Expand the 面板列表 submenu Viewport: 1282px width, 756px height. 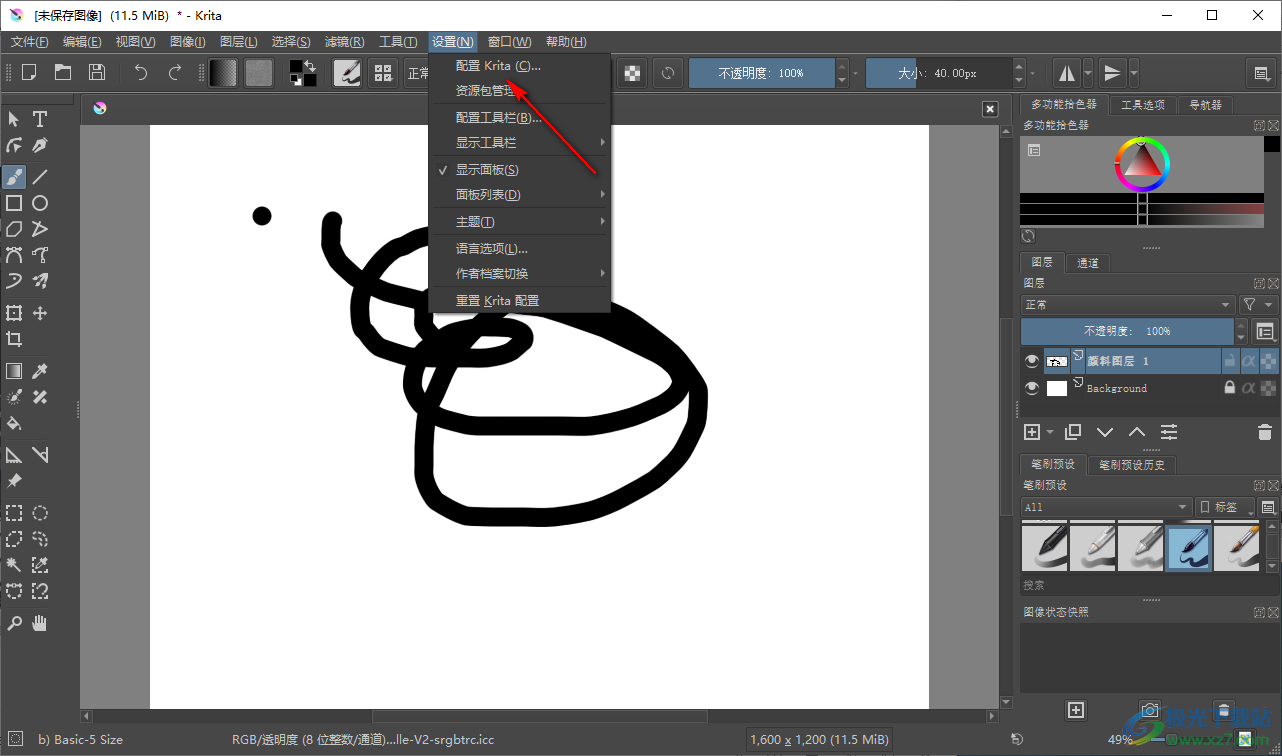[x=519, y=195]
